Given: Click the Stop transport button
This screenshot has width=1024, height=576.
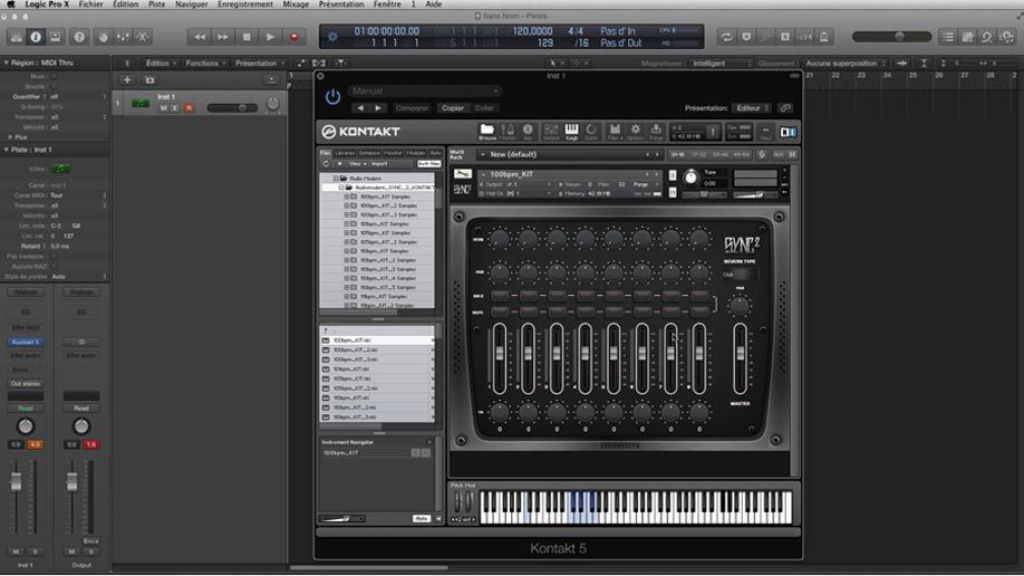Looking at the screenshot, I should [x=246, y=37].
